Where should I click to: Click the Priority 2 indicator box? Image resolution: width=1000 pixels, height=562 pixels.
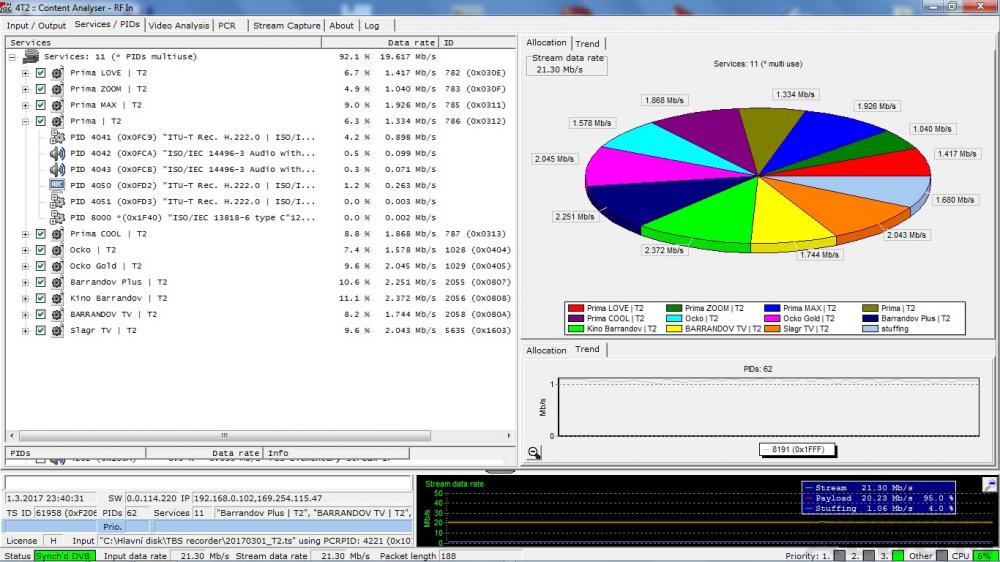[x=869, y=556]
